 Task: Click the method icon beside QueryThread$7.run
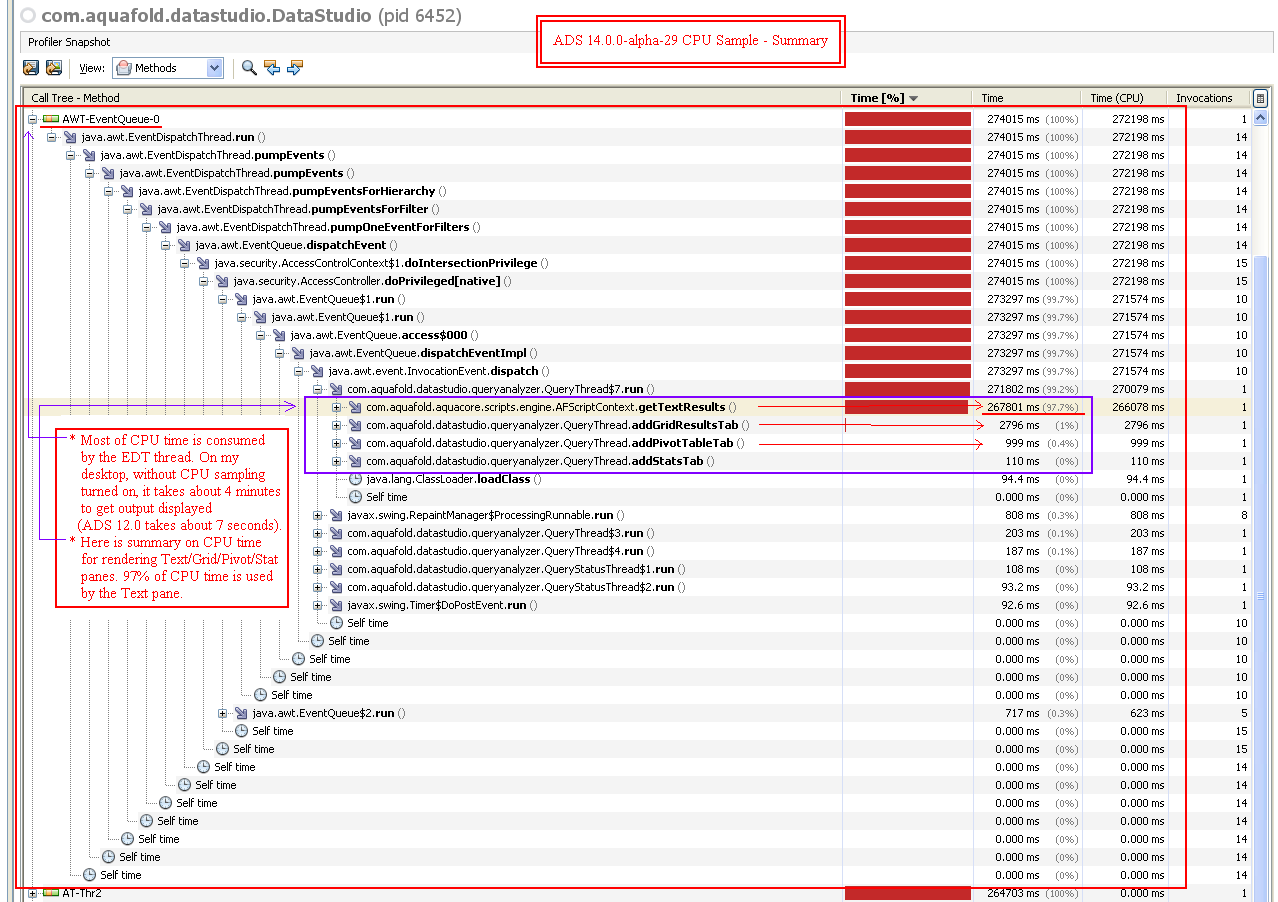point(337,389)
